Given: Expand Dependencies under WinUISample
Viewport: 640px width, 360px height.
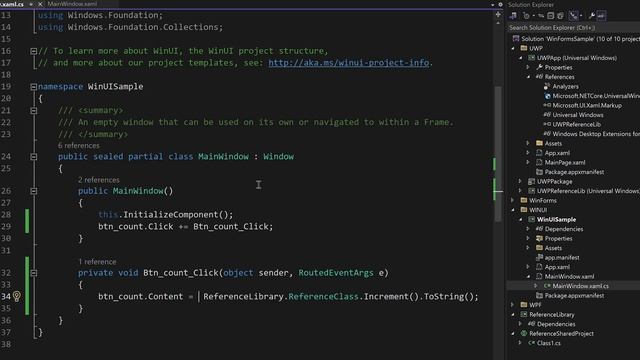Looking at the screenshot, I should [x=528, y=229].
